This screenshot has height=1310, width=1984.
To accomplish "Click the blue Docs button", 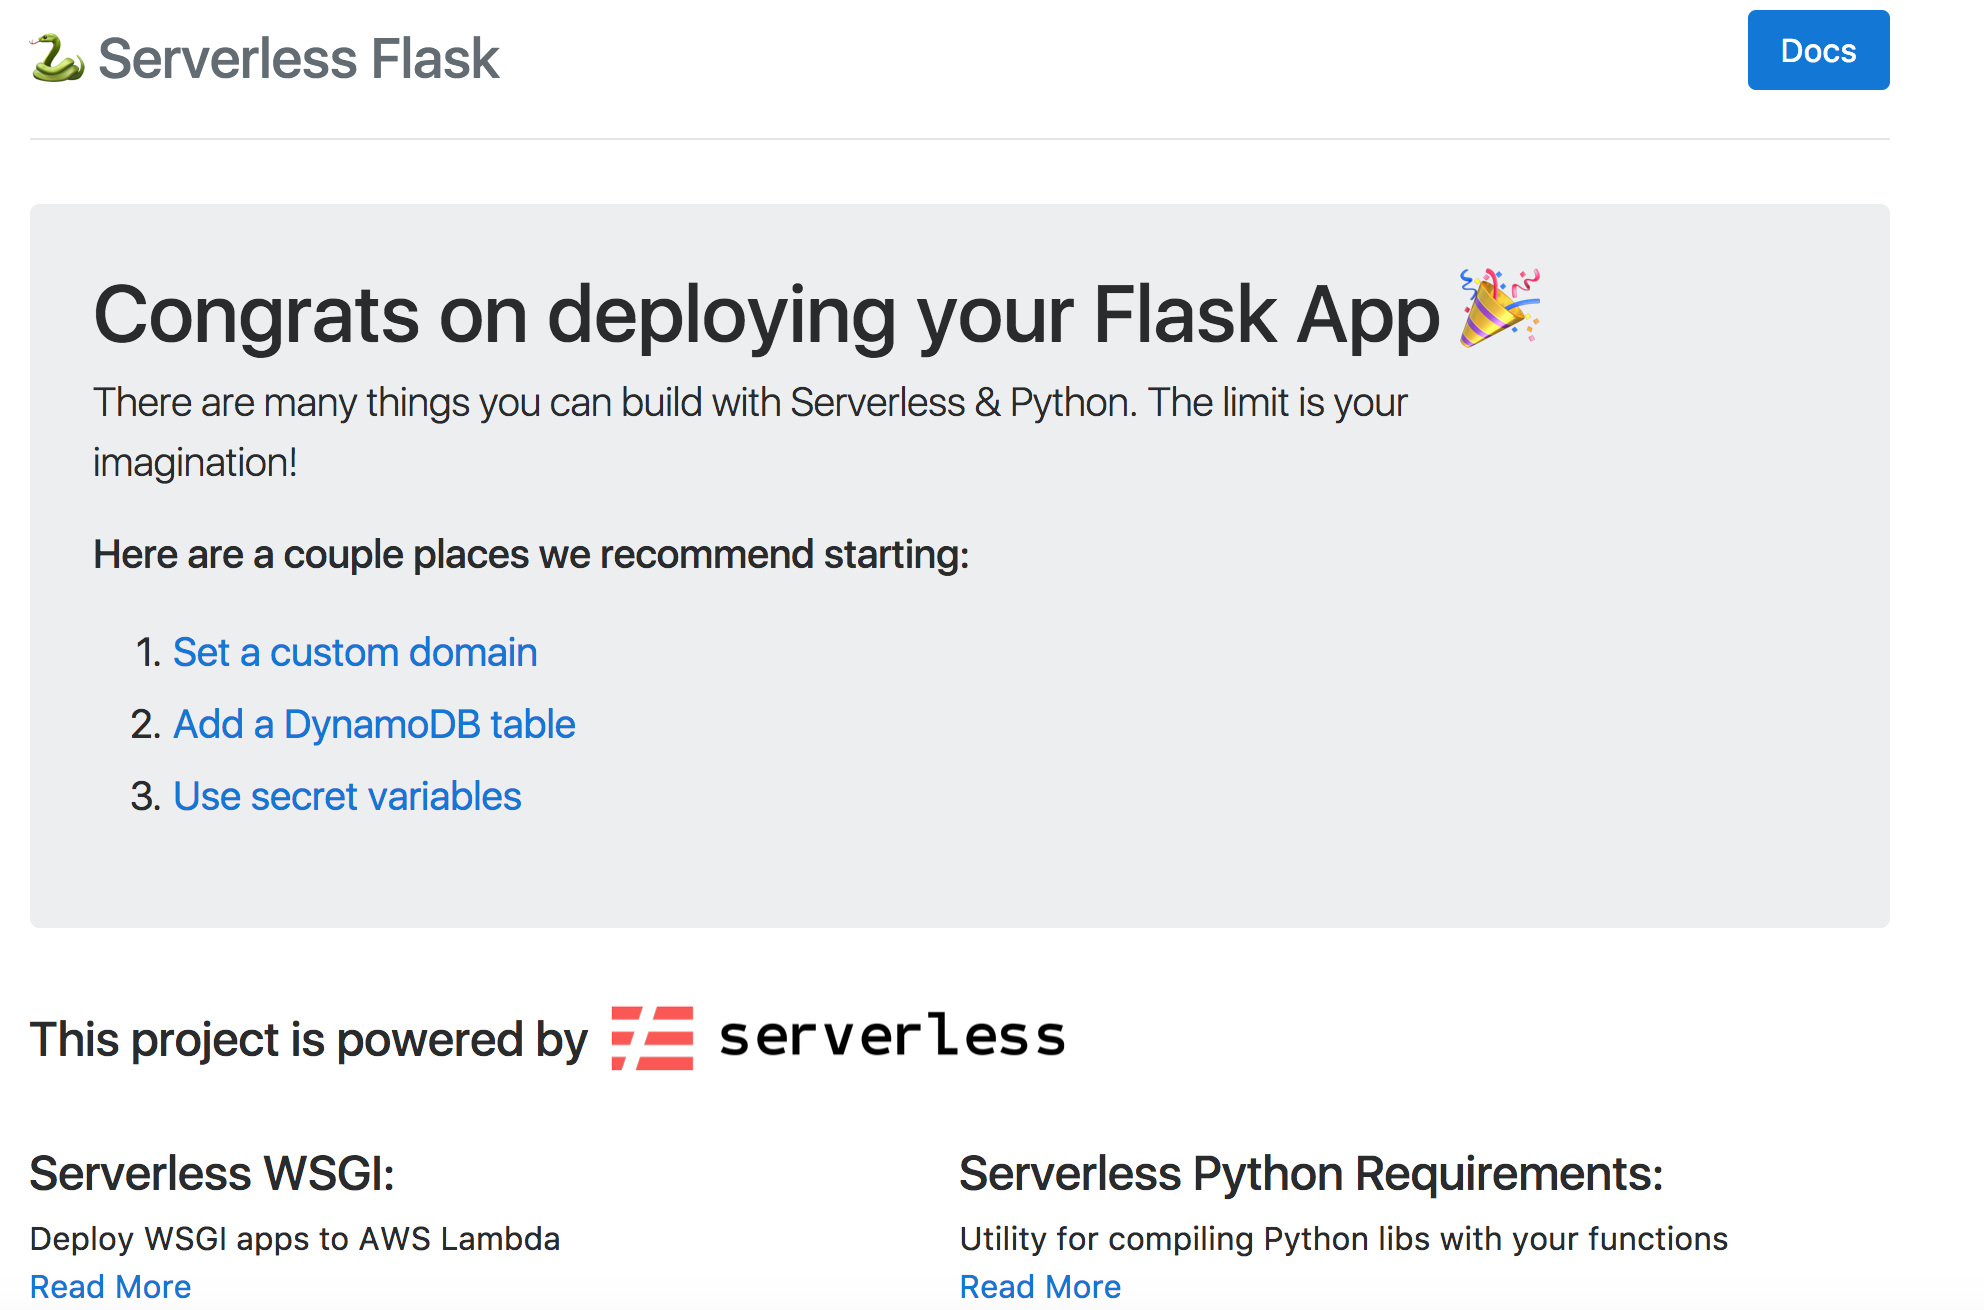I will click(x=1818, y=50).
